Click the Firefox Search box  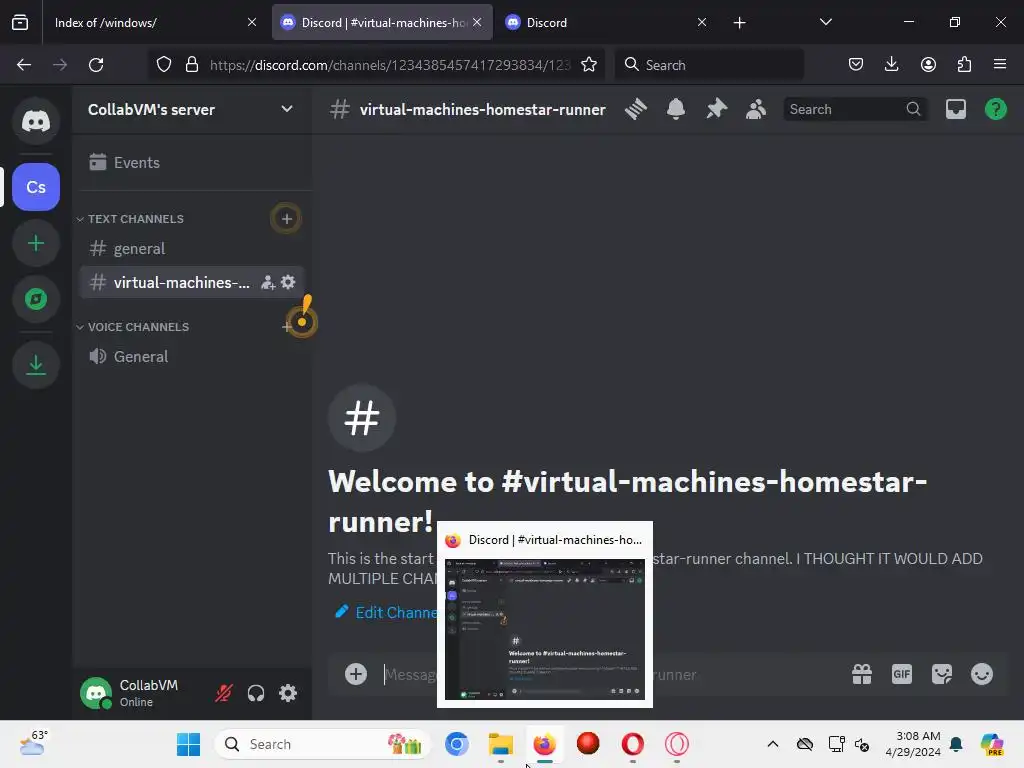click(710, 65)
